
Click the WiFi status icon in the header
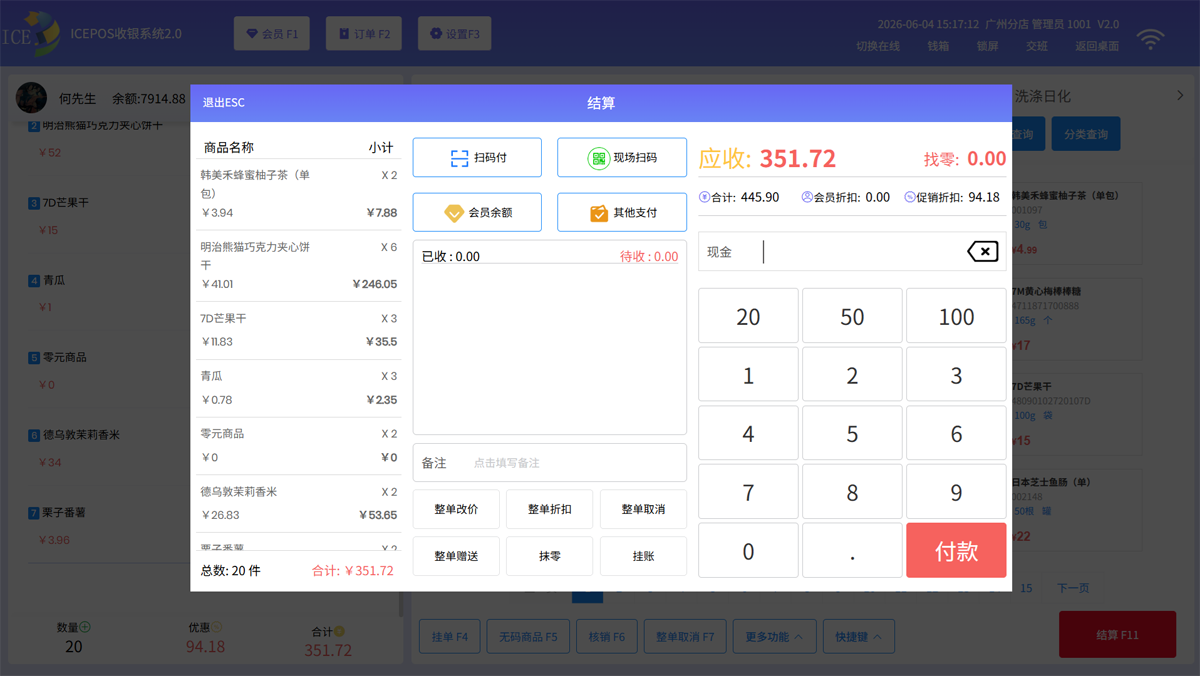[x=1151, y=40]
